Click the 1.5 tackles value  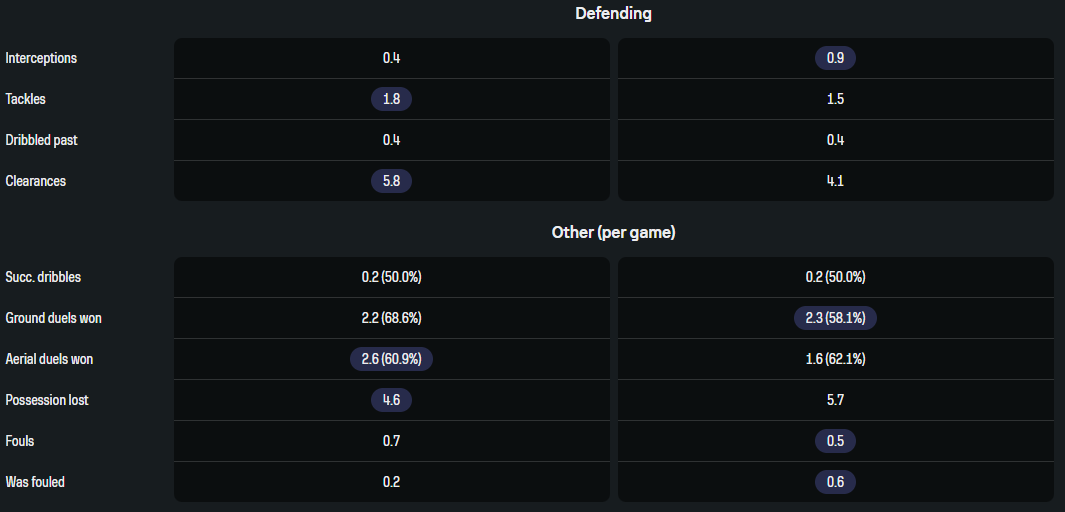click(x=835, y=99)
